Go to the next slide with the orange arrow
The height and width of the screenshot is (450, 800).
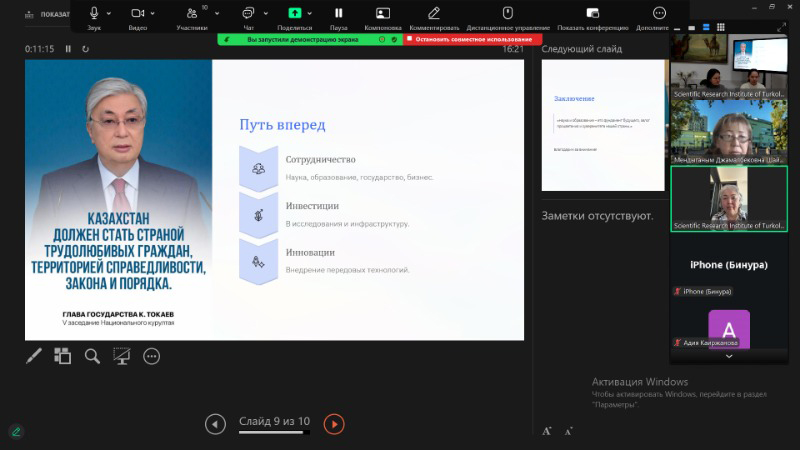point(334,424)
